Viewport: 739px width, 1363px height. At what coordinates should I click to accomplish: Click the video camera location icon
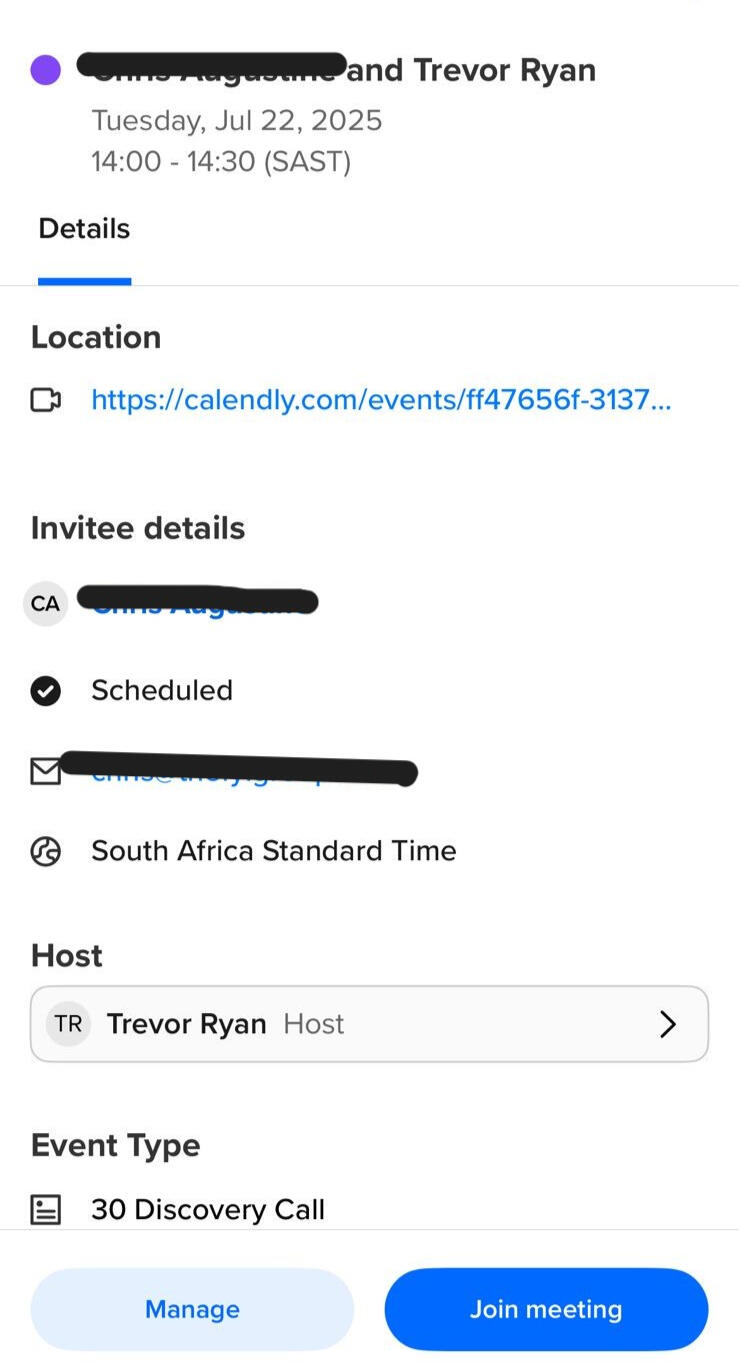[45, 401]
